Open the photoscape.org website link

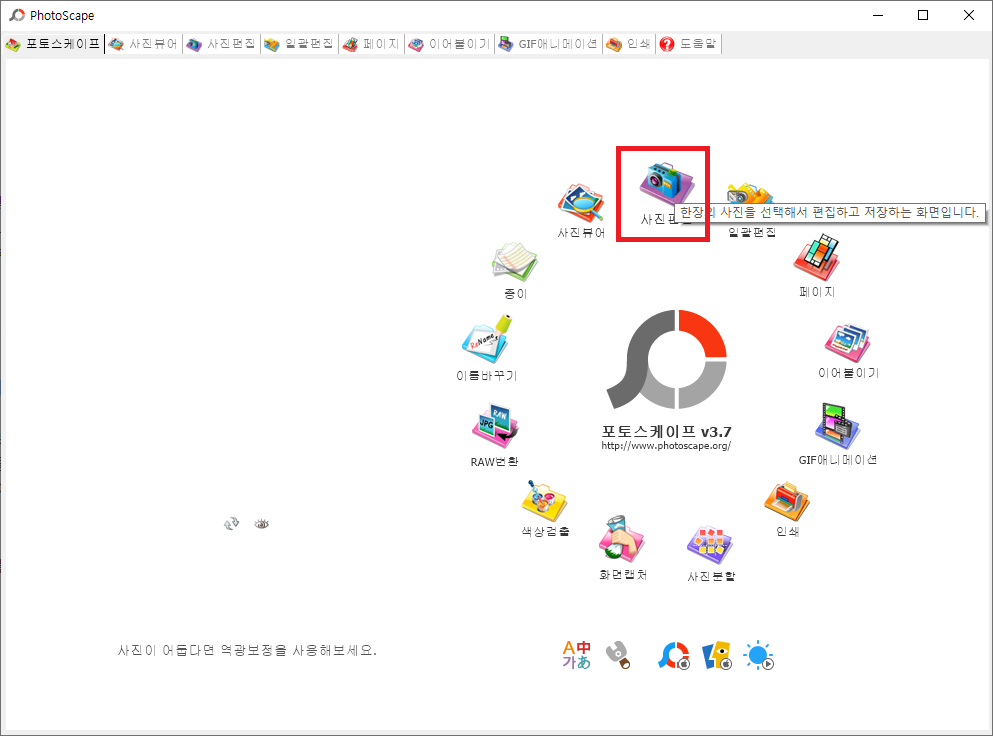tap(666, 446)
